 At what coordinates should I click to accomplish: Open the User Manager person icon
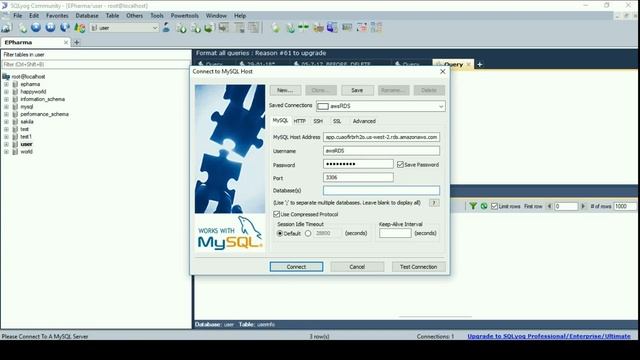[x=166, y=27]
